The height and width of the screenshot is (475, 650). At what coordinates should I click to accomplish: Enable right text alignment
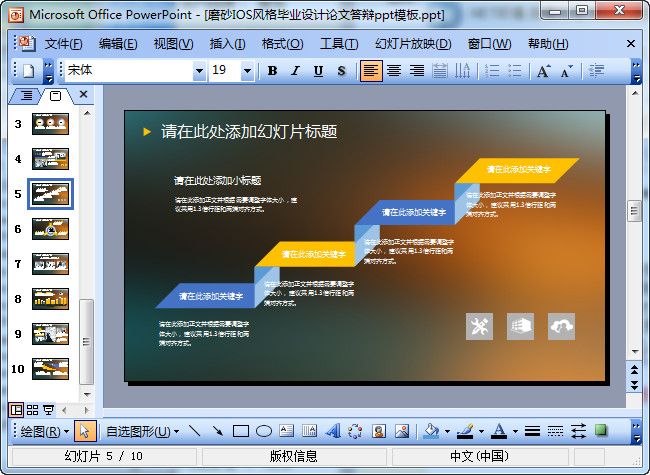click(x=417, y=71)
